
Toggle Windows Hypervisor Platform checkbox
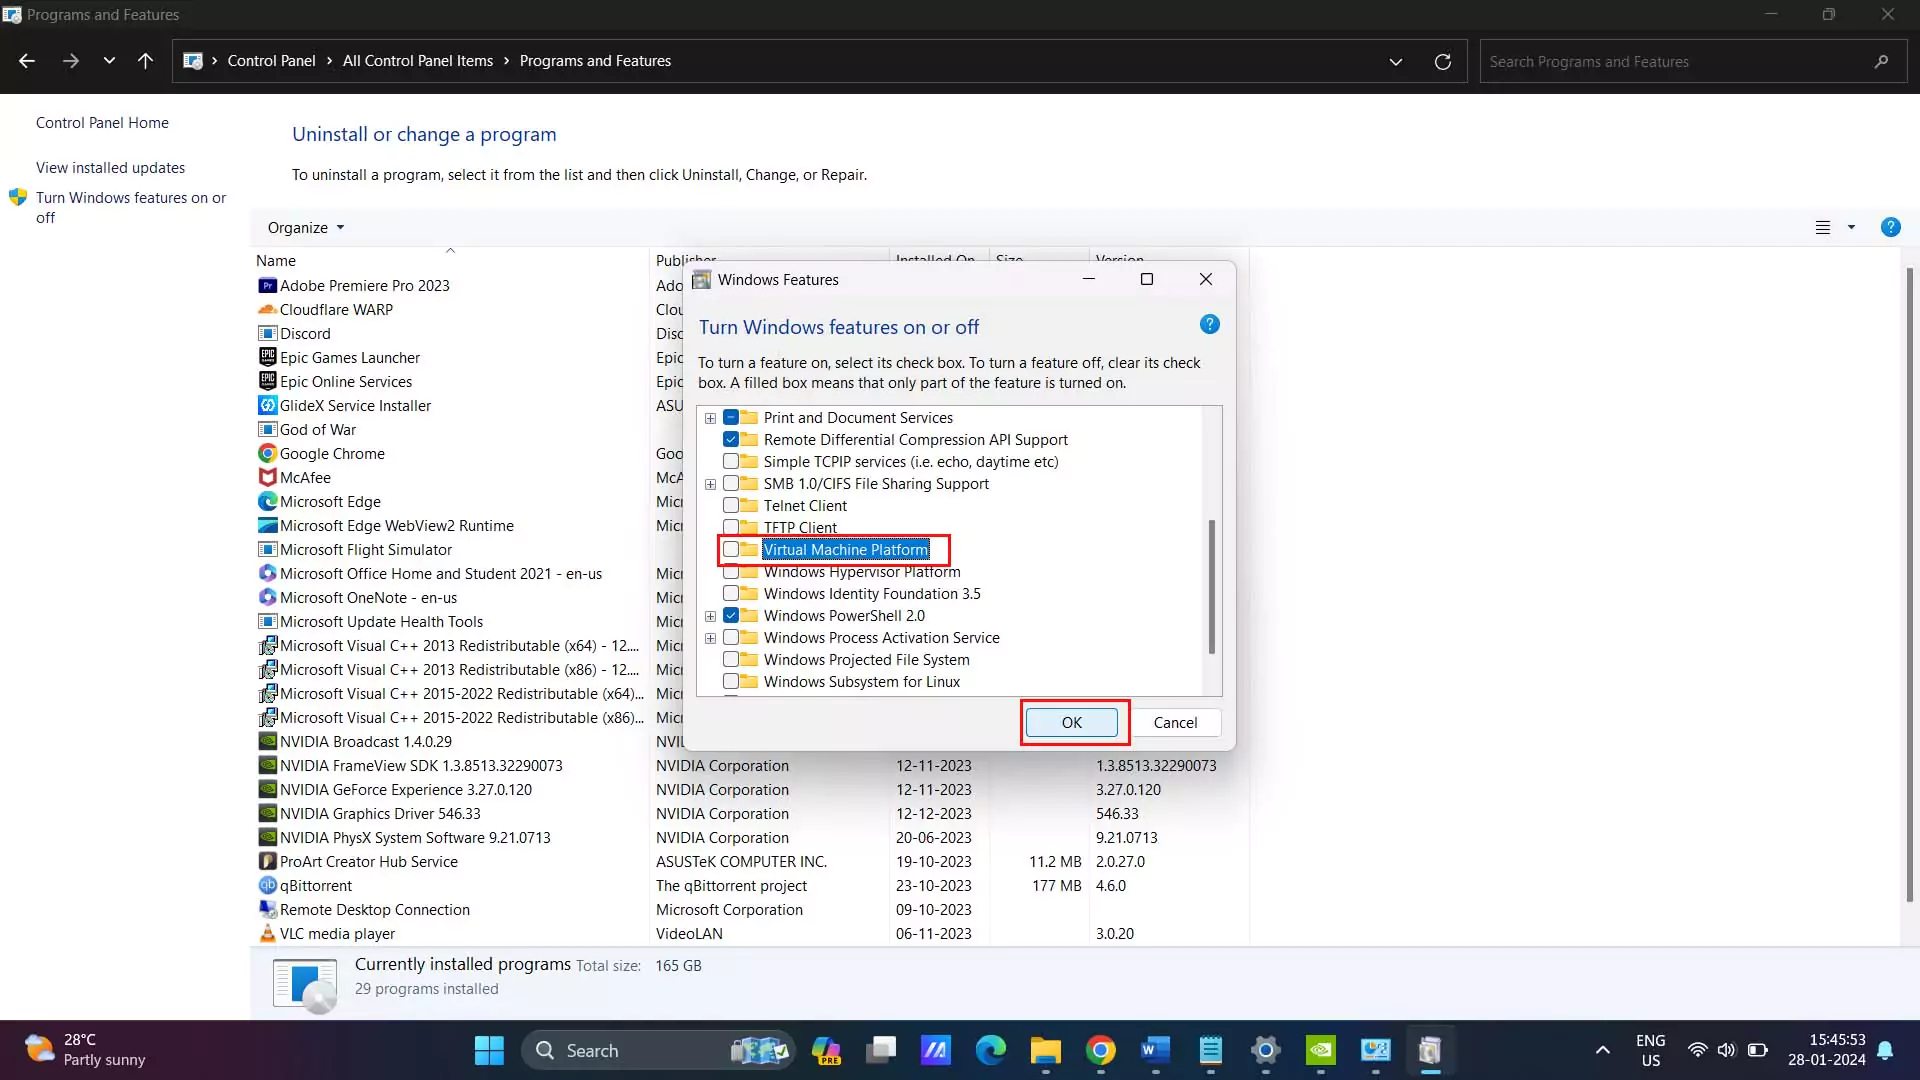731,571
